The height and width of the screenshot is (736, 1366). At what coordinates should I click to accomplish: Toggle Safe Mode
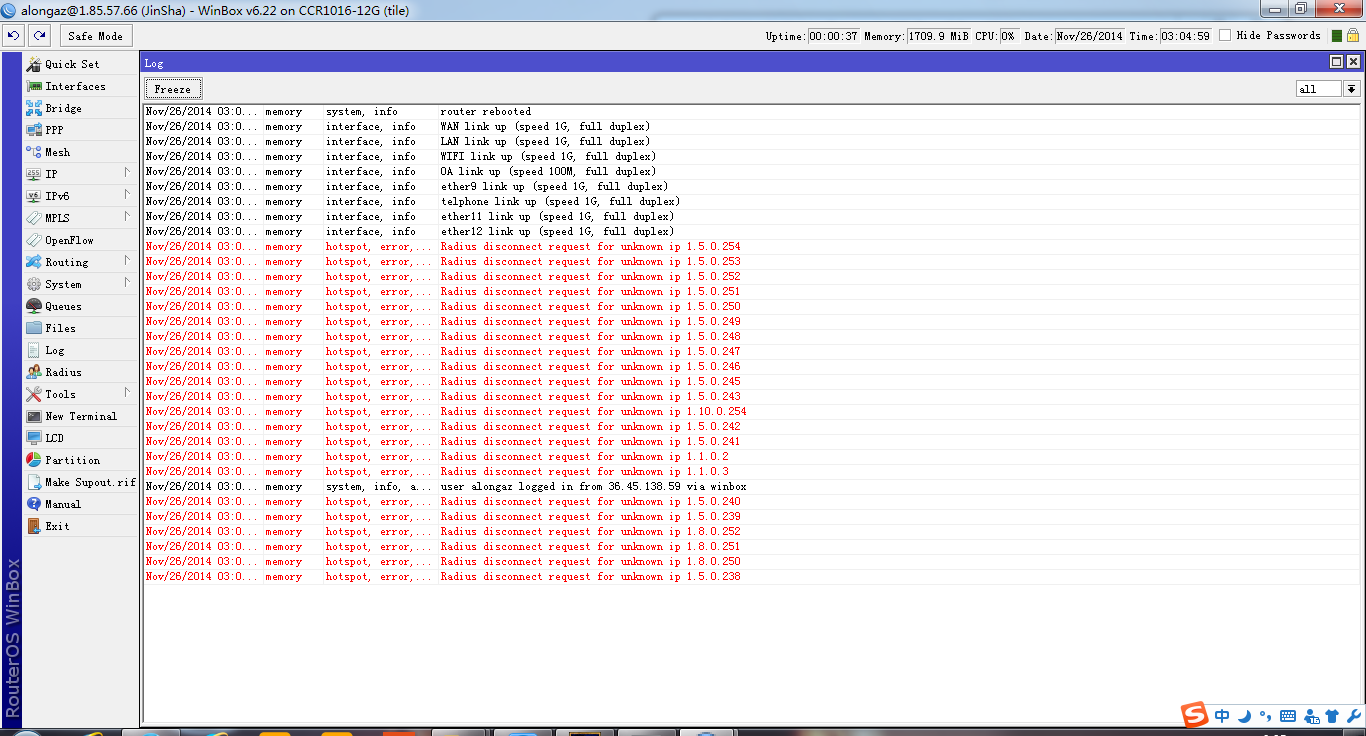pos(96,36)
